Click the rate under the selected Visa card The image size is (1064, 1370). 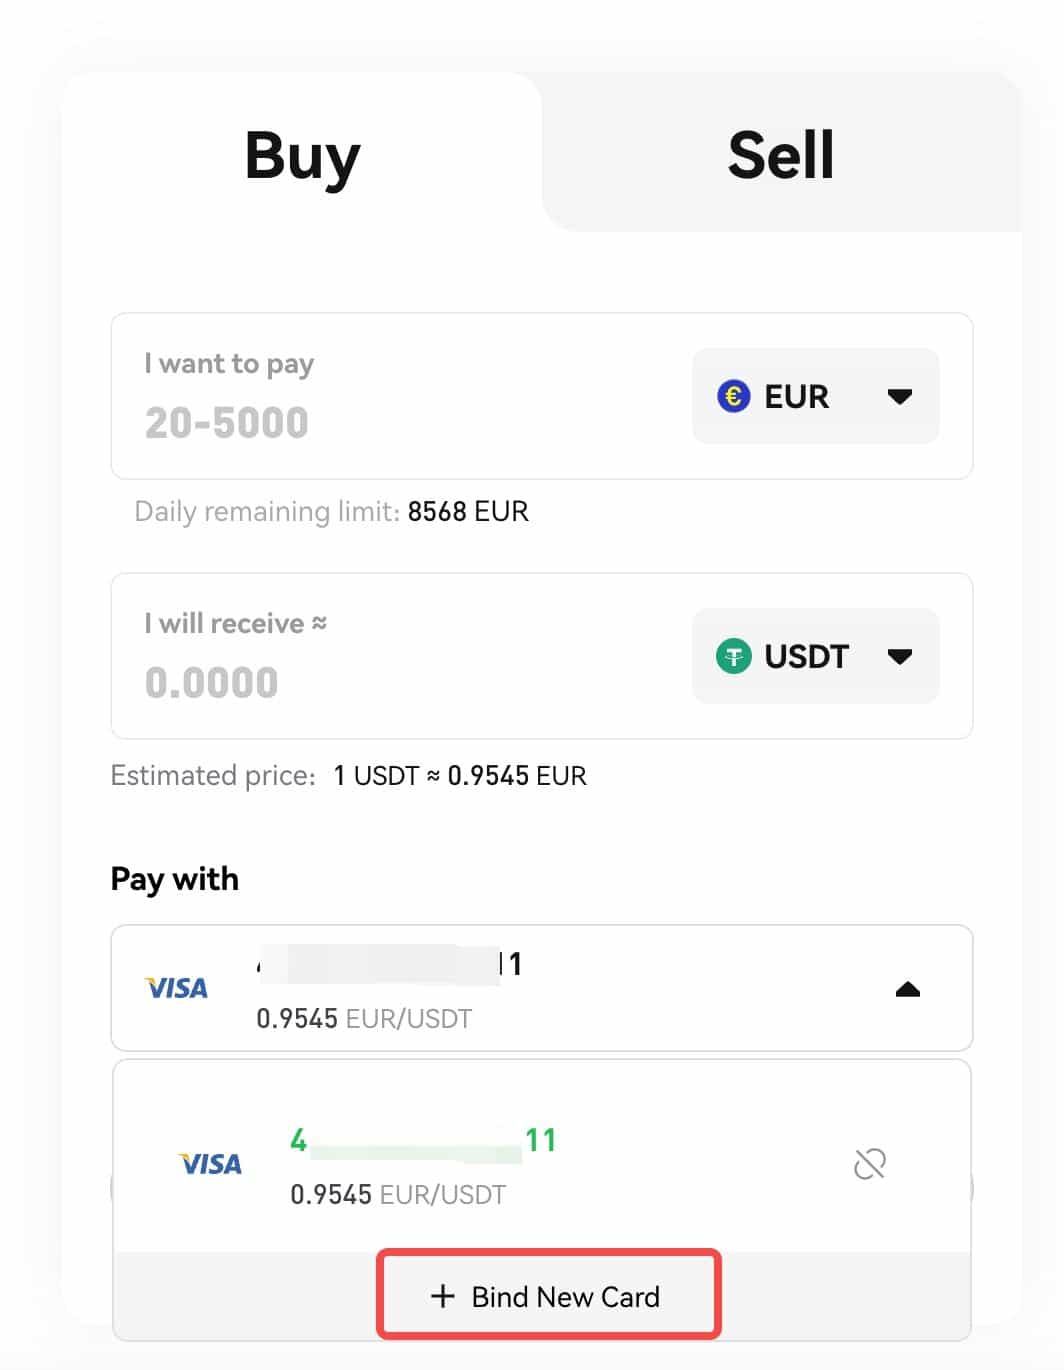click(364, 1019)
